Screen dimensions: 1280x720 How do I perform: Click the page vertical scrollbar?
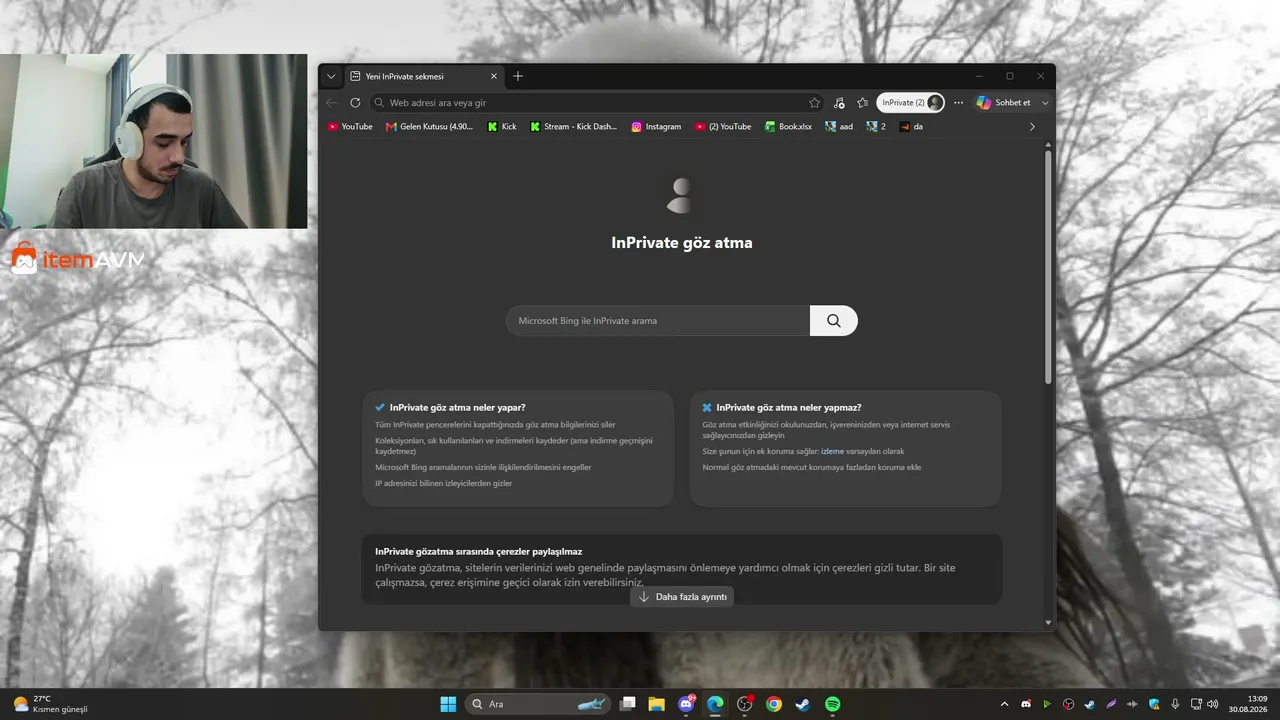point(1048,266)
